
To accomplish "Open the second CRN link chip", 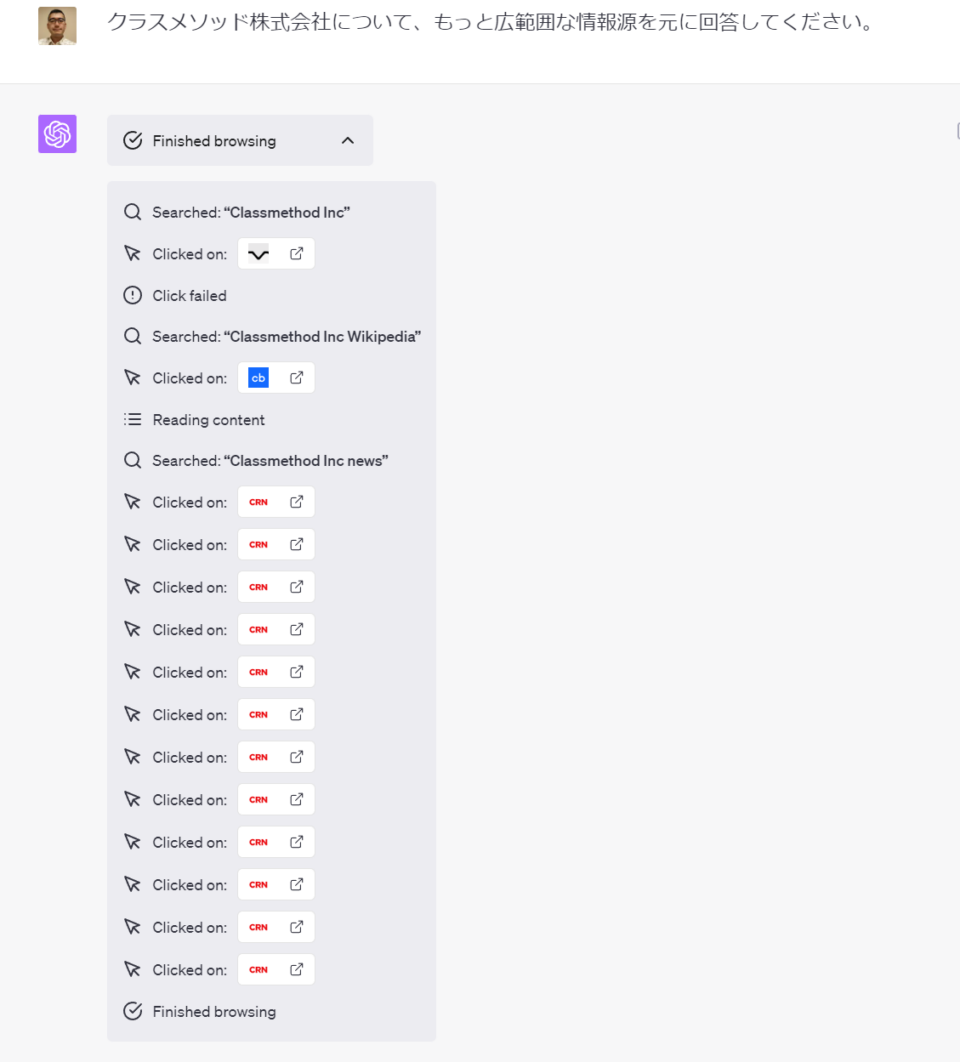I will (x=276, y=545).
